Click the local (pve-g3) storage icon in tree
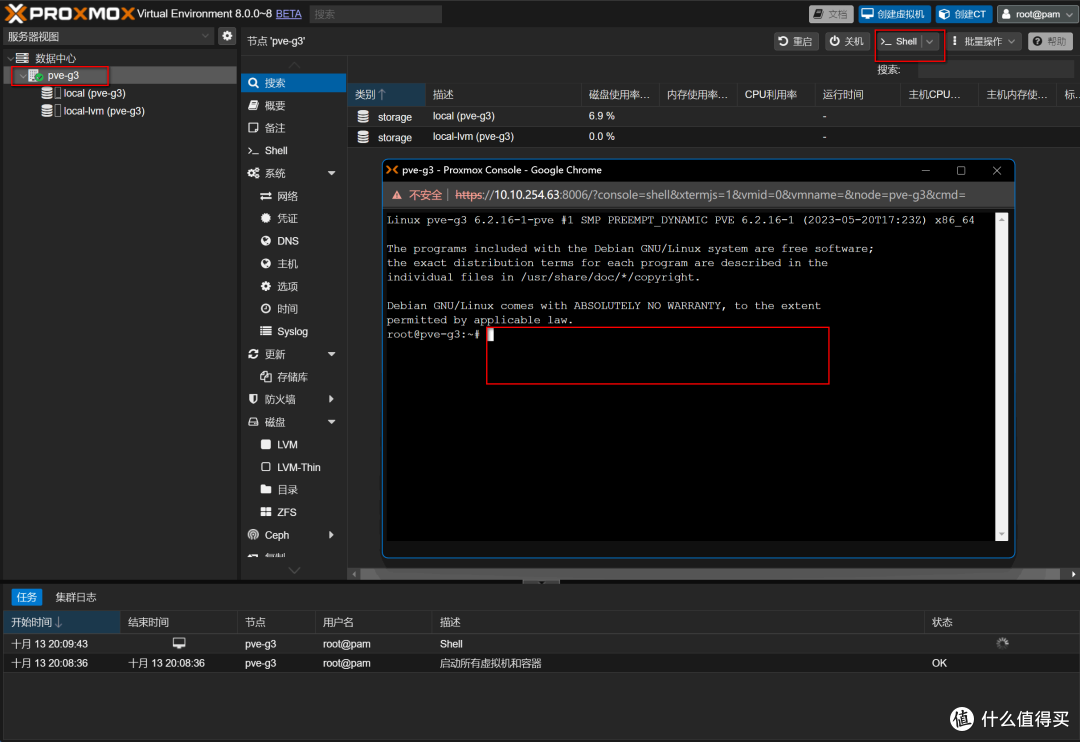 pos(47,93)
